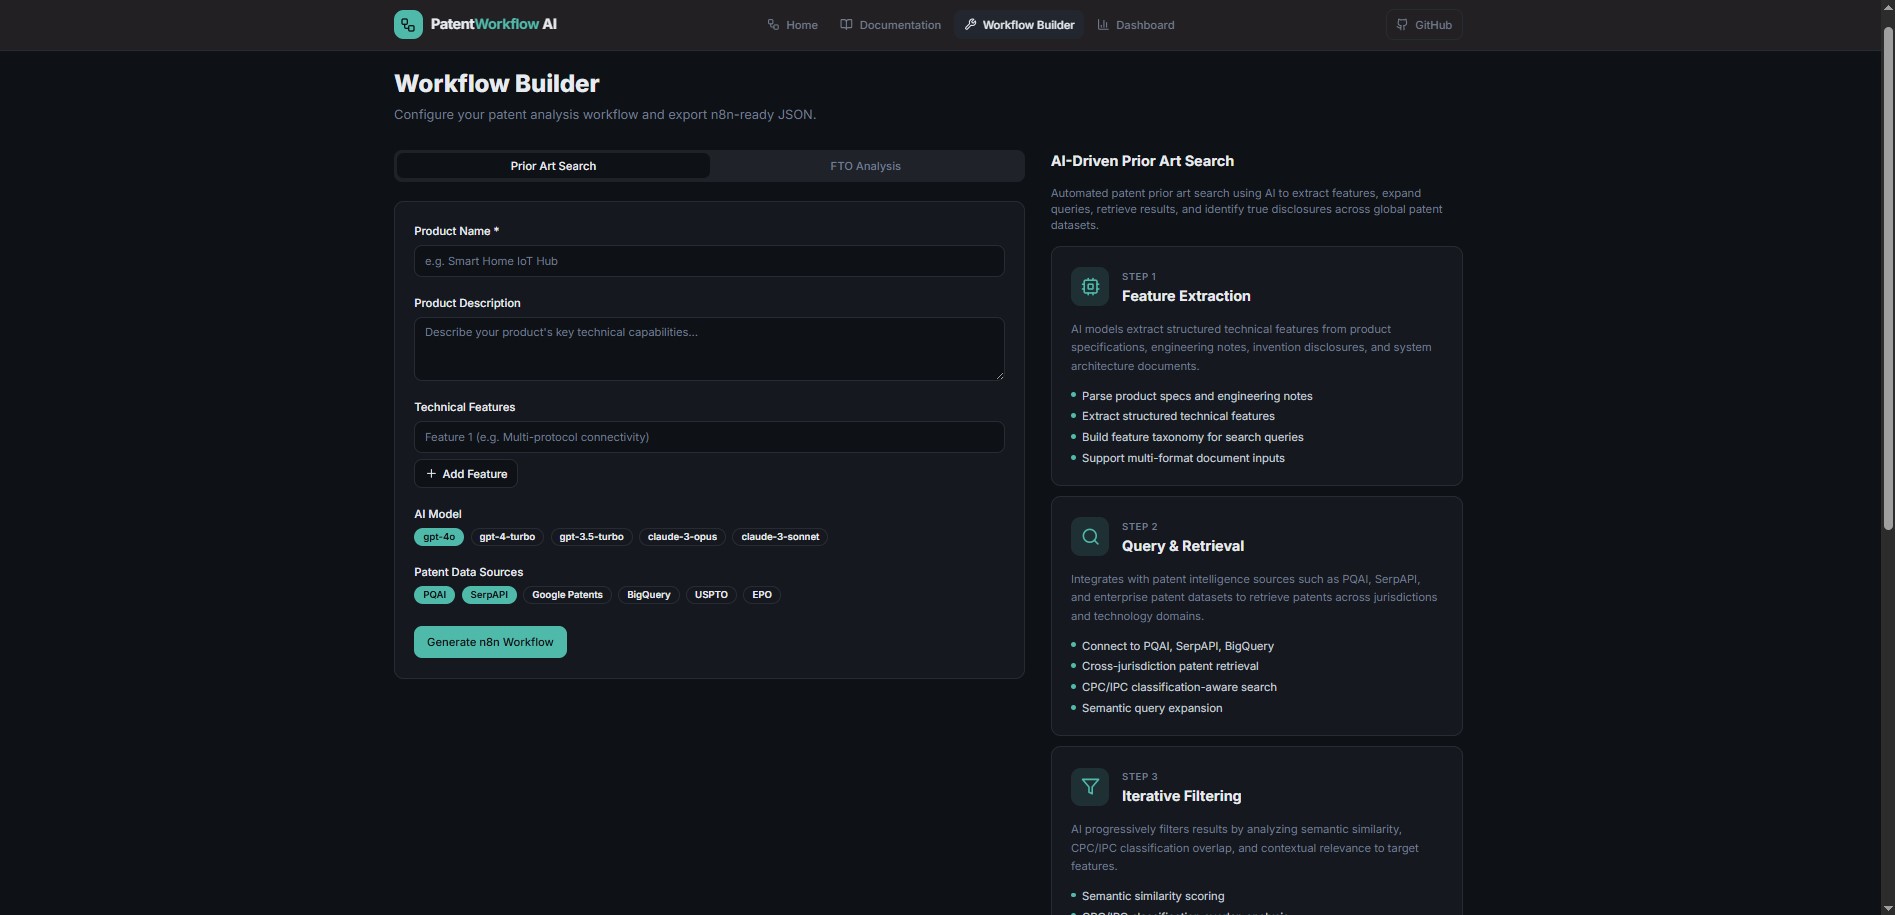Open the GitHub repository link
1895x915 pixels.
[x=1423, y=25]
